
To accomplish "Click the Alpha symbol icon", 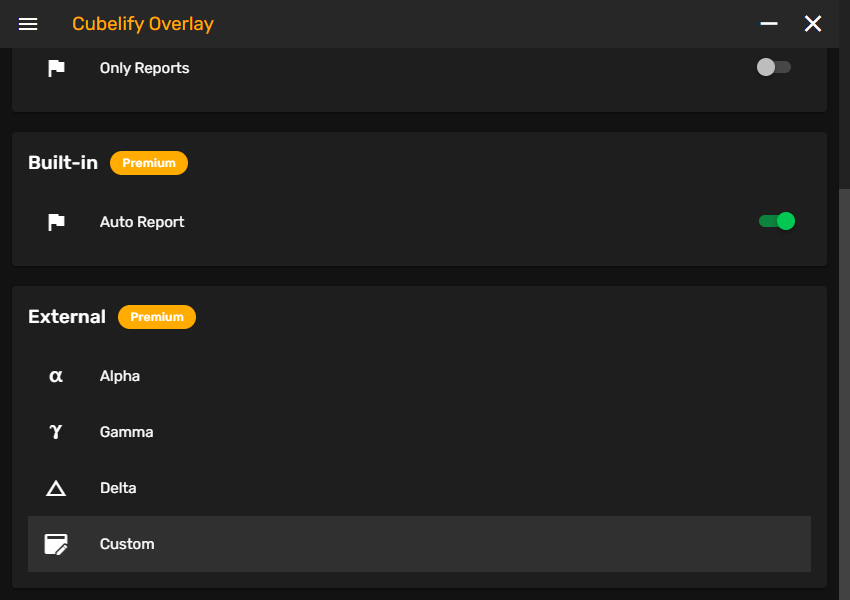I will (x=56, y=376).
